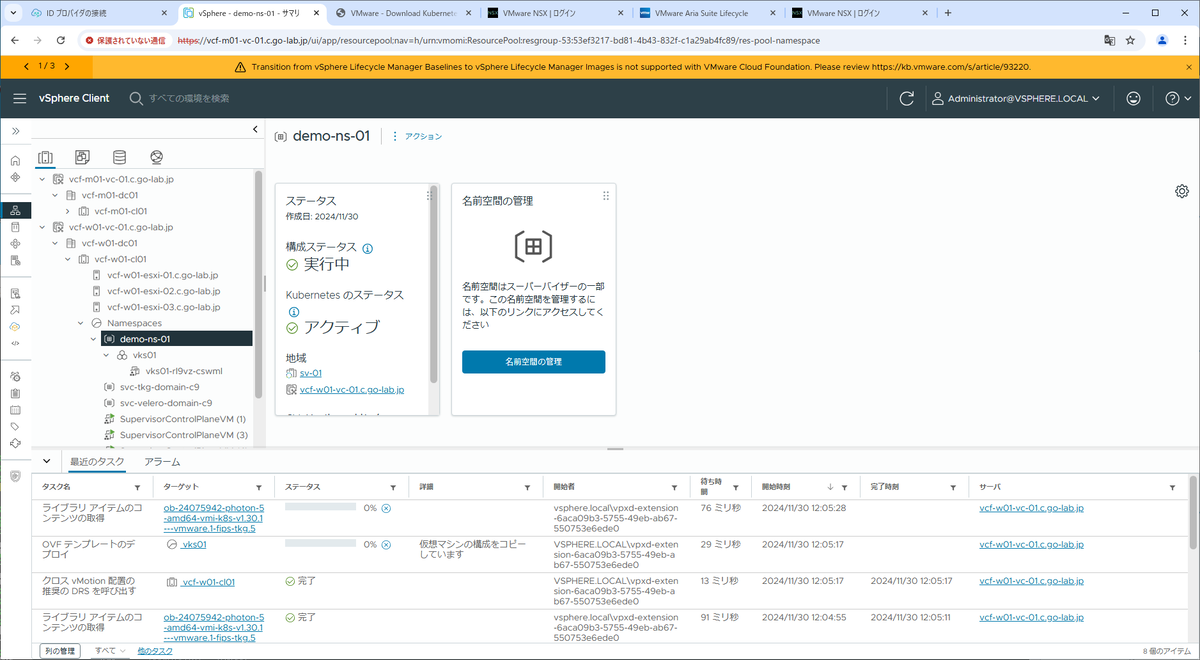This screenshot has height=660, width=1200.
Task: Open the アクション menu for demo-ns-01
Action: click(417, 136)
